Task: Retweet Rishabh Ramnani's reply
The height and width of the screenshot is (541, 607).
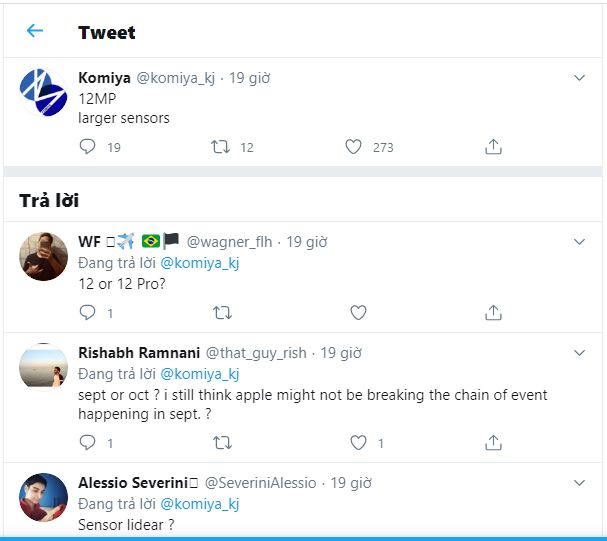Action: (221, 442)
